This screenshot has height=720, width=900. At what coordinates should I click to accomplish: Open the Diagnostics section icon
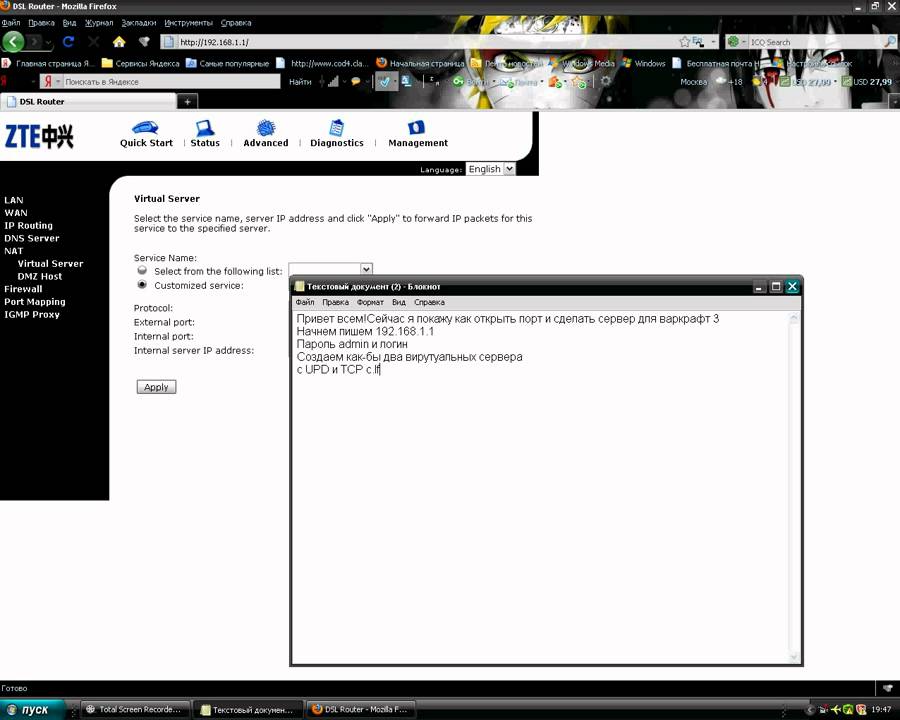click(x=337, y=127)
